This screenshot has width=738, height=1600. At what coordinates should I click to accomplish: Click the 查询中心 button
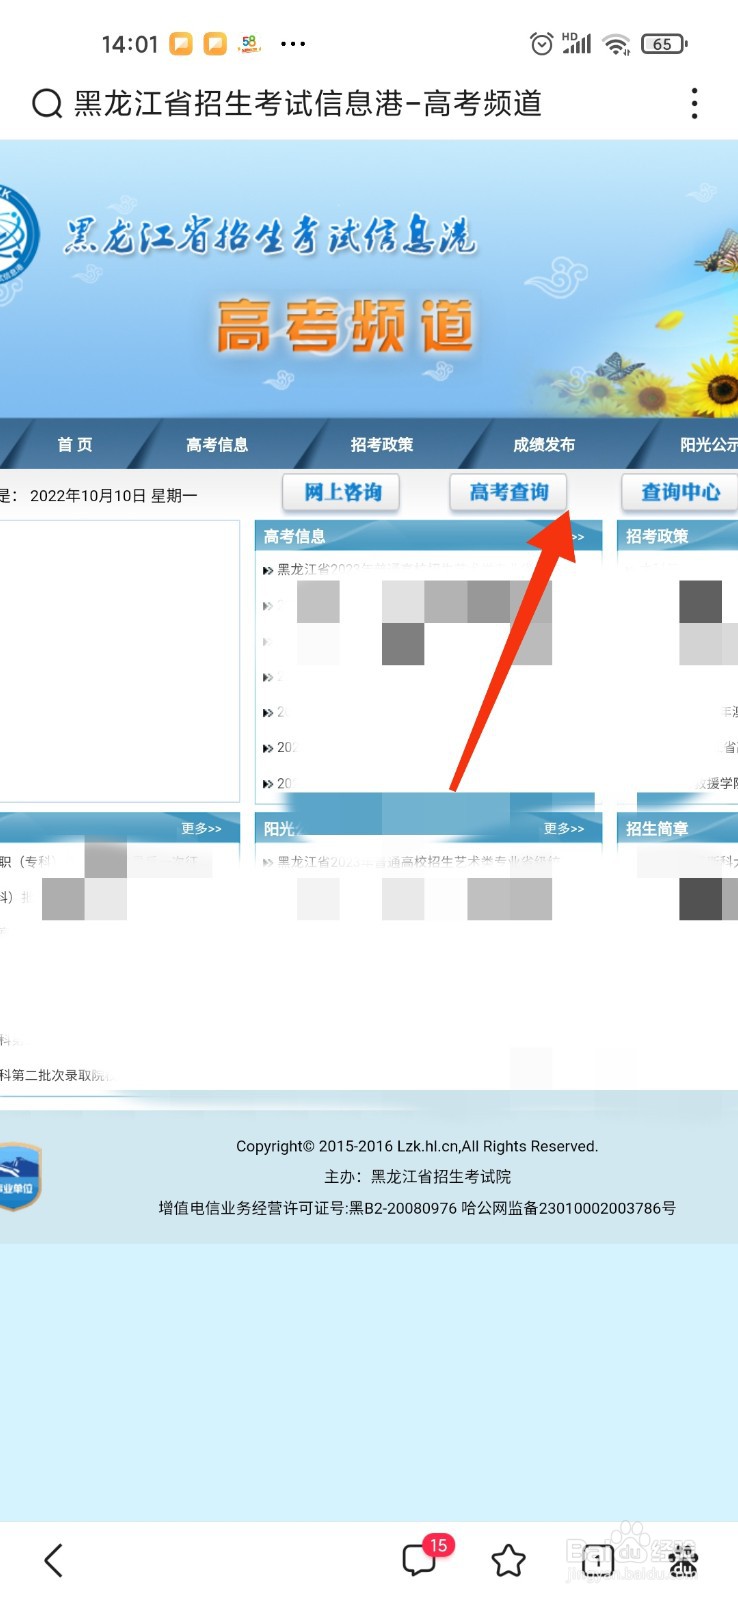679,492
